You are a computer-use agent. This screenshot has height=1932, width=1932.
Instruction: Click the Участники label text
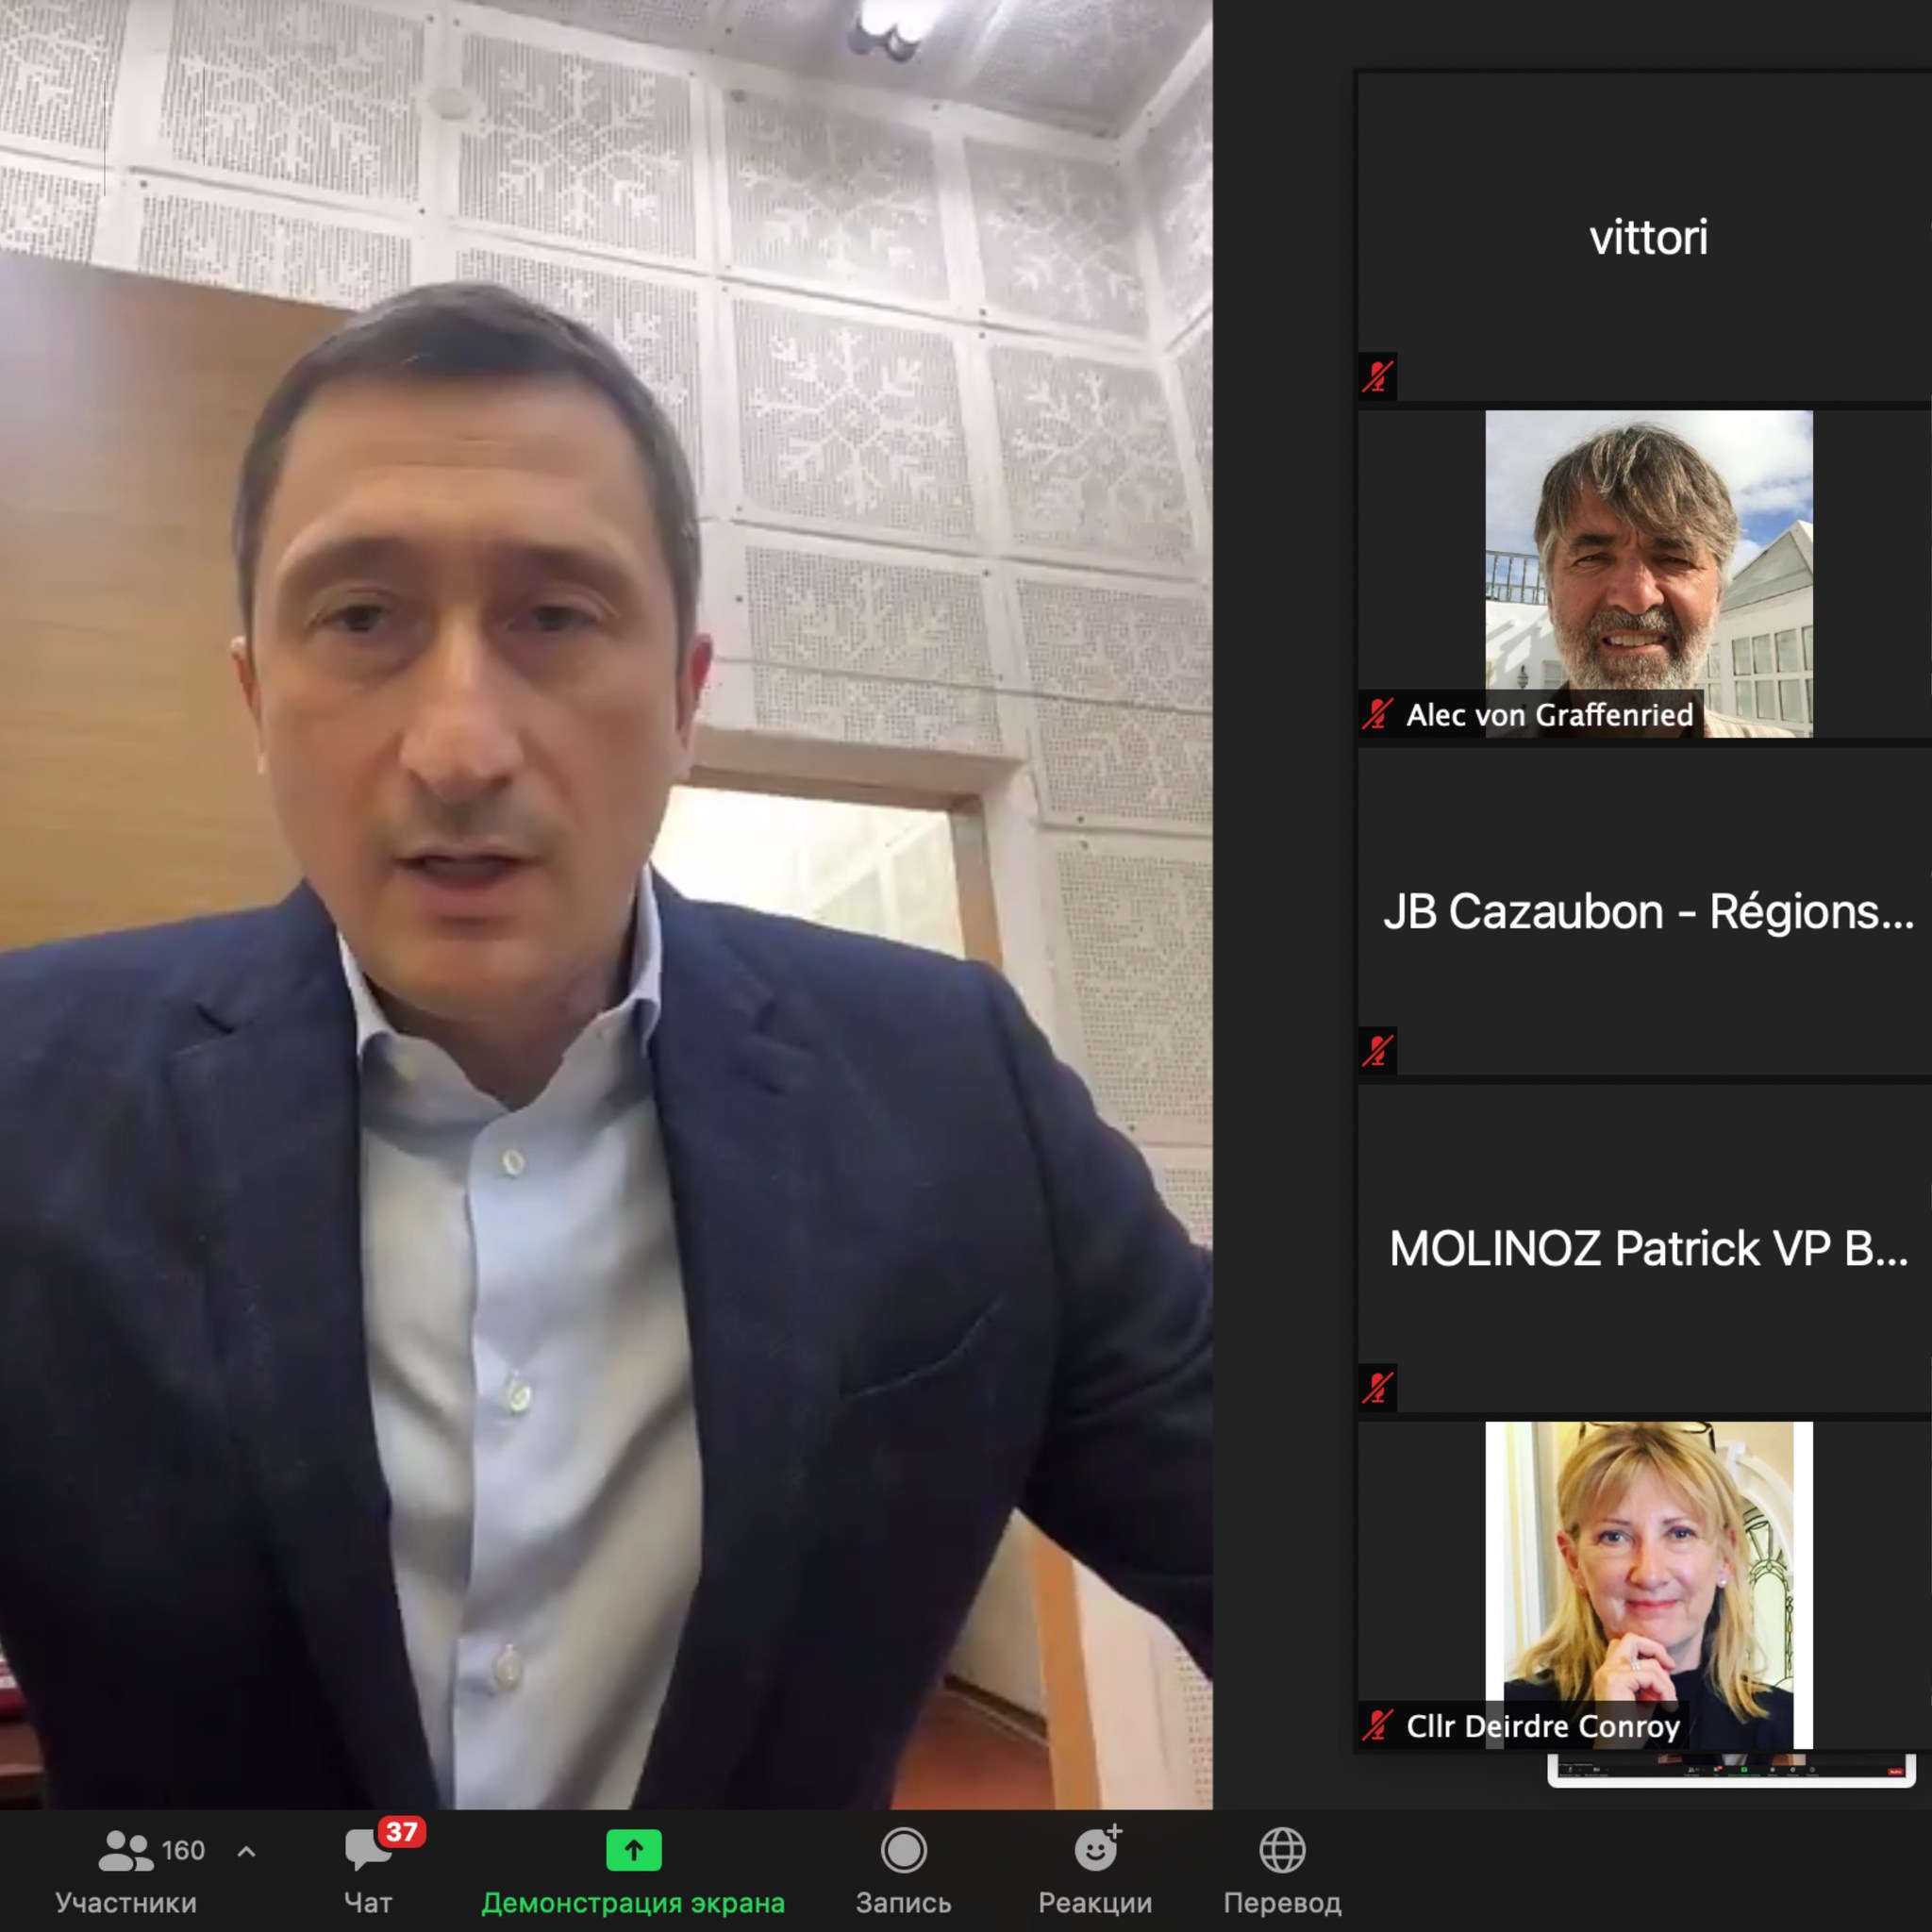point(126,1902)
